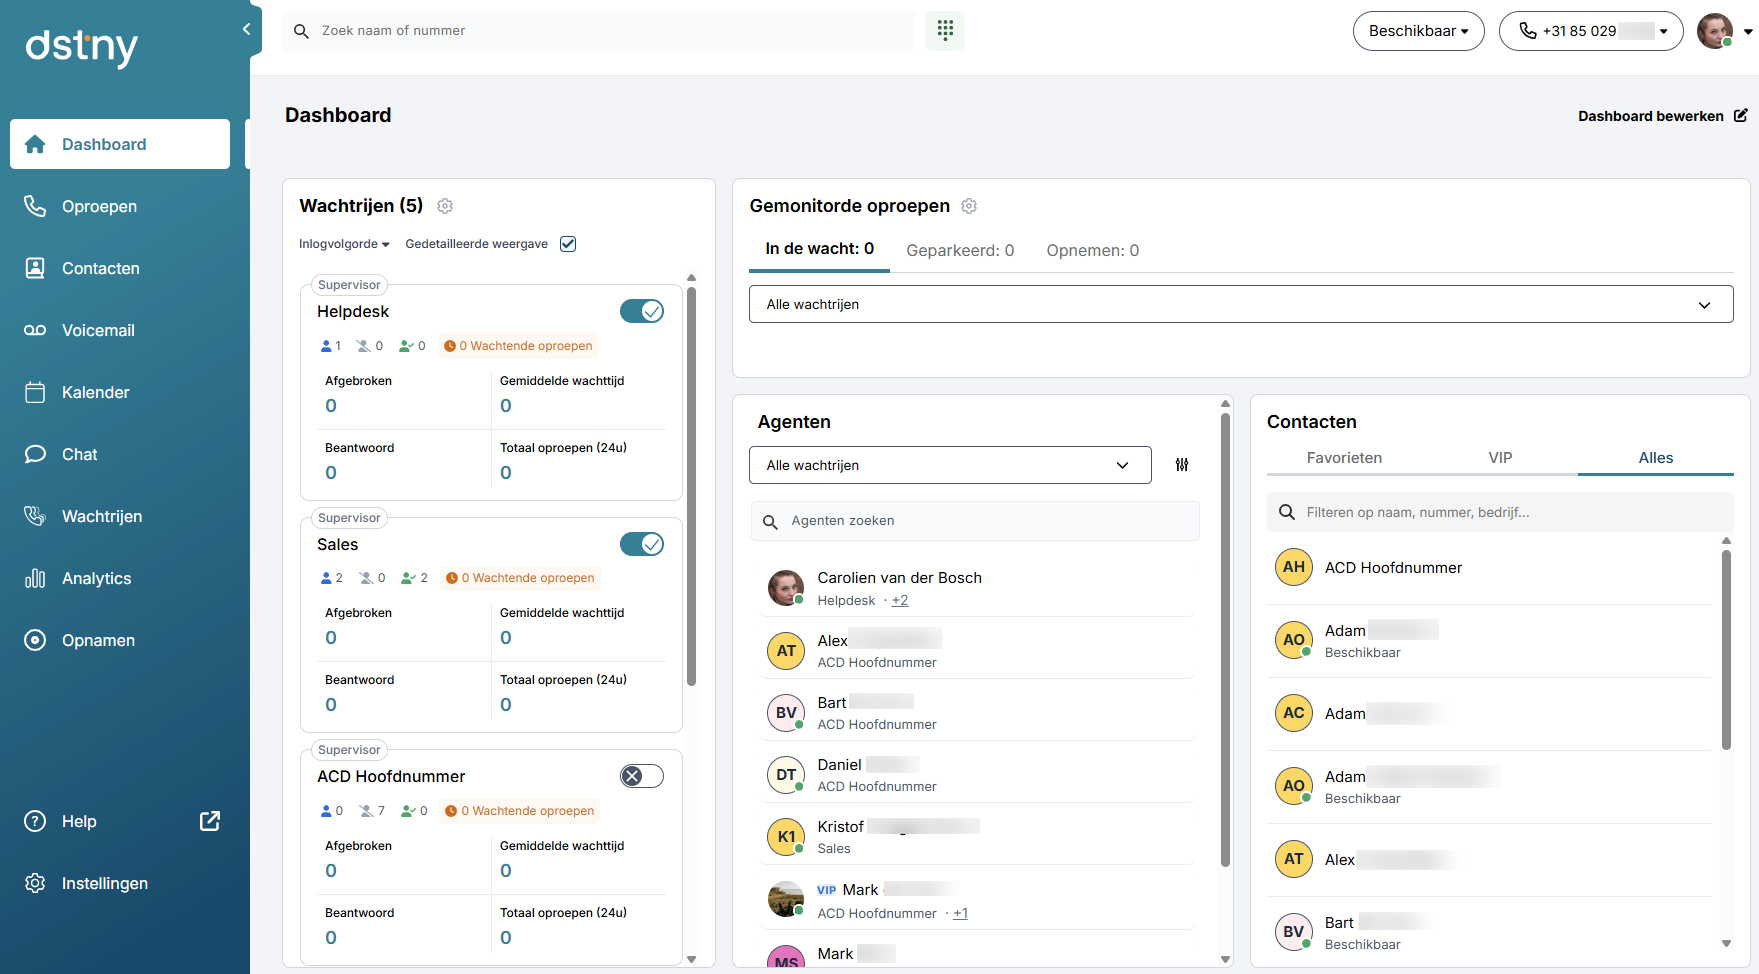Viewport: 1759px width, 974px height.
Task: Disable the Helpdesk queue toggle
Action: 641,311
